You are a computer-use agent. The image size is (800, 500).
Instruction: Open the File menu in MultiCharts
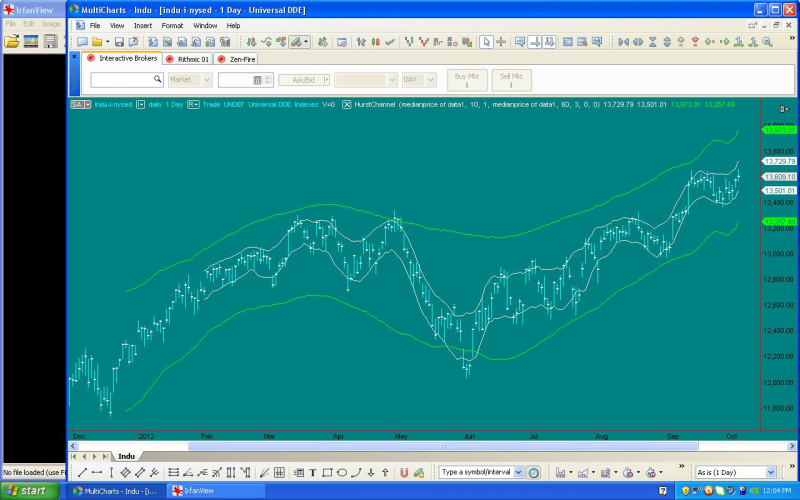(95, 26)
